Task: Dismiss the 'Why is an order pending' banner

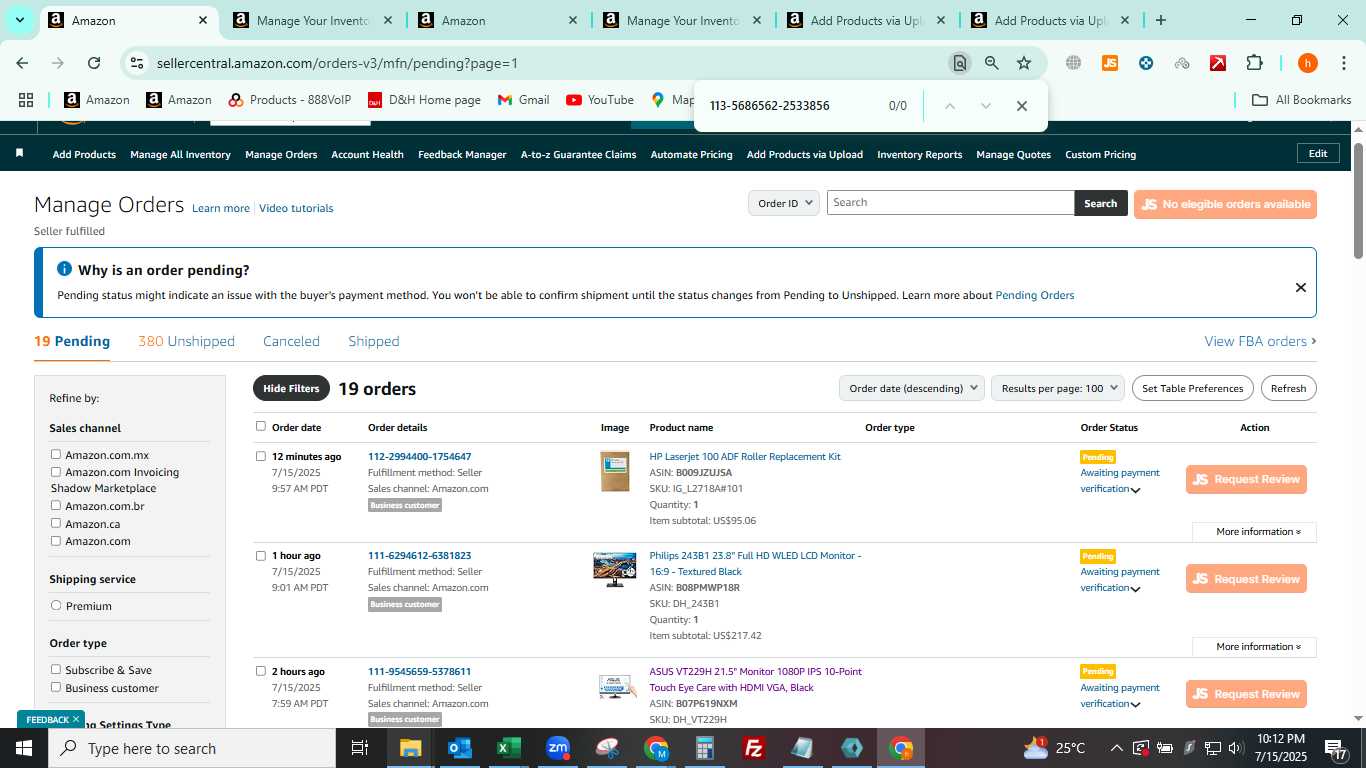Action: coord(1300,287)
